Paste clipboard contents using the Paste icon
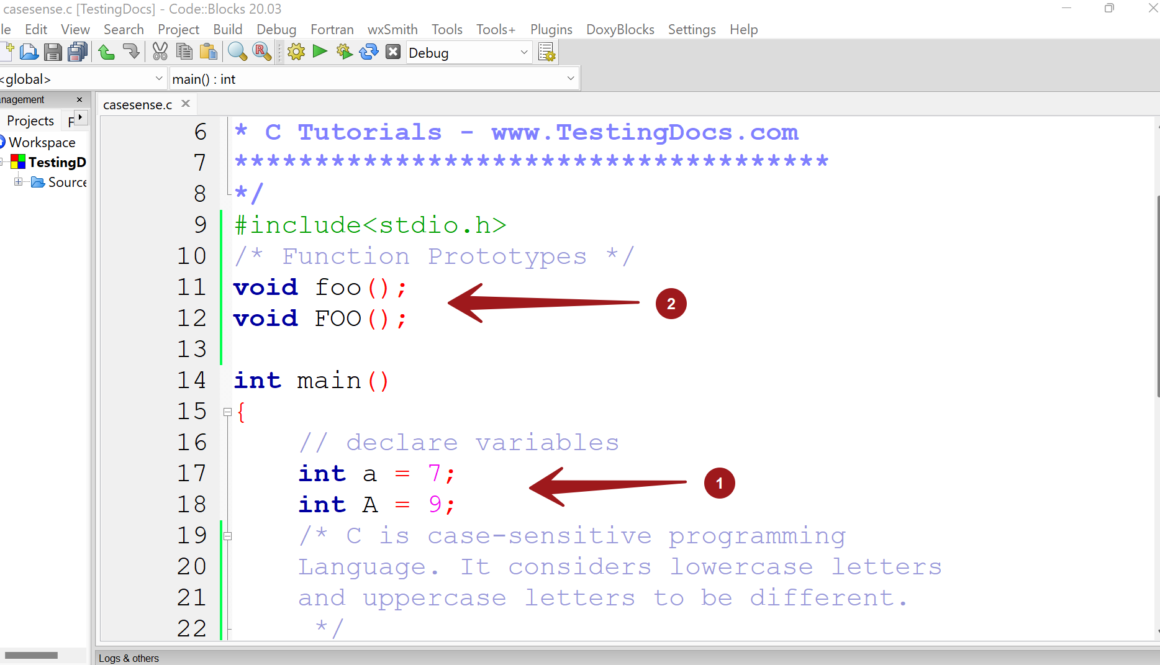This screenshot has width=1160, height=665. point(210,51)
